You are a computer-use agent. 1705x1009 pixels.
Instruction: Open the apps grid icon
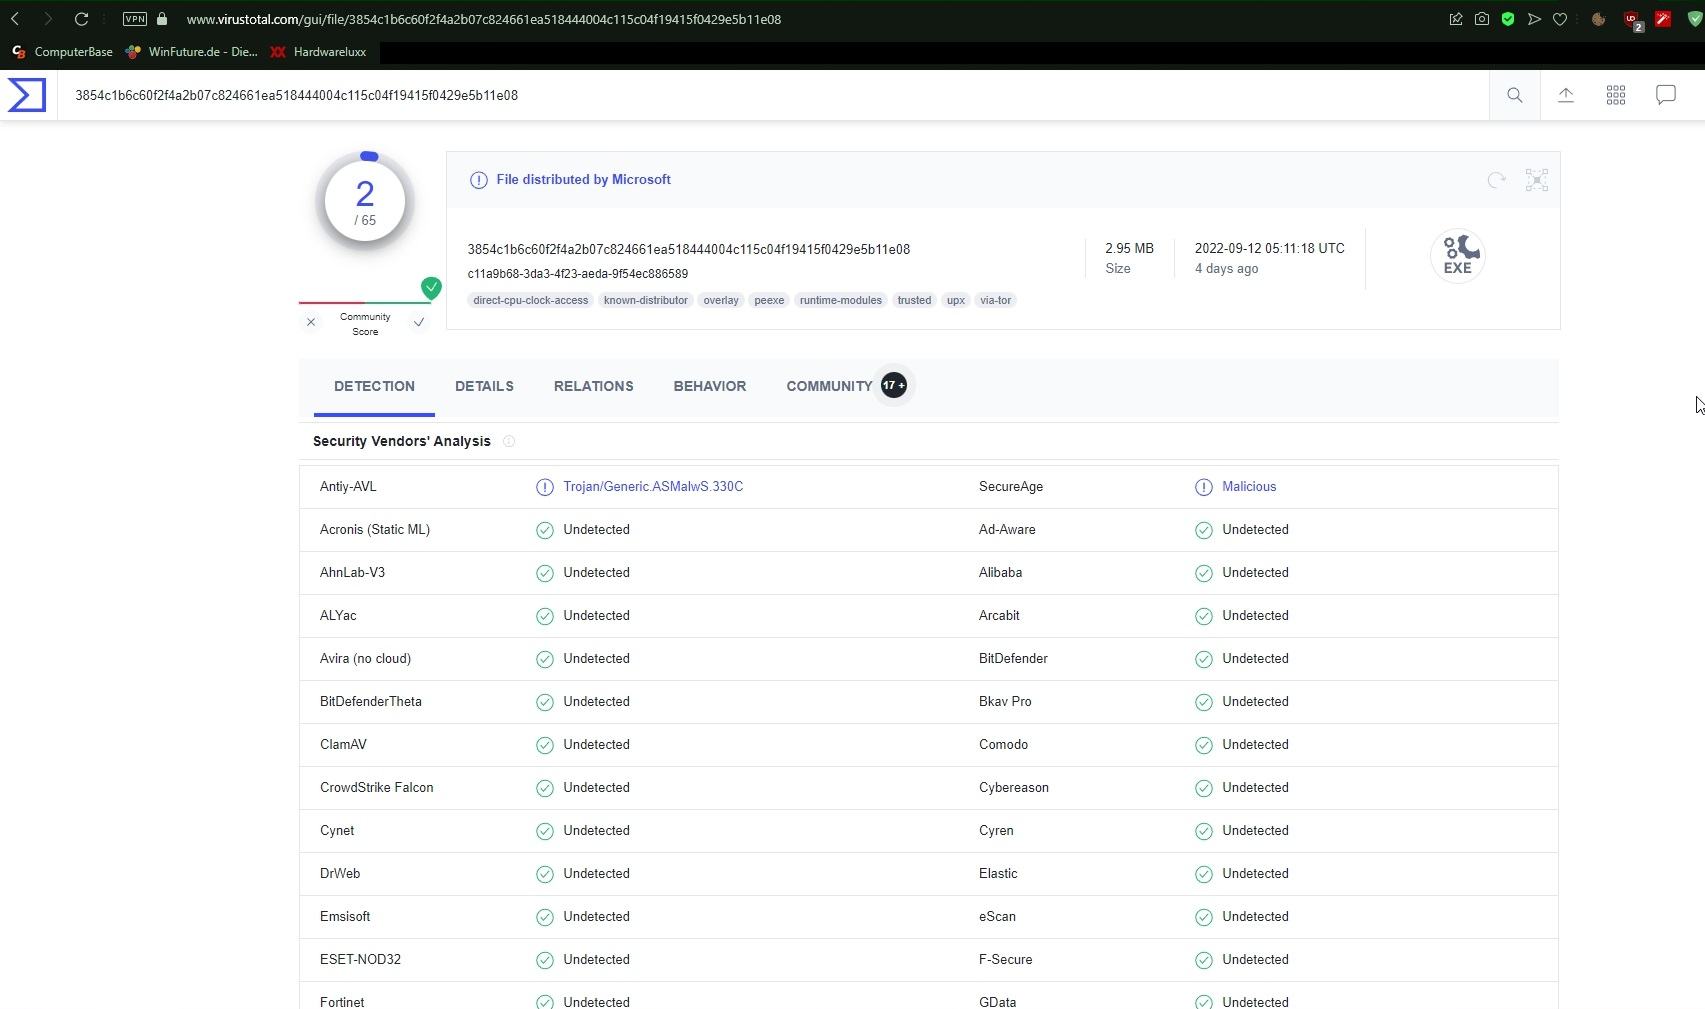[1616, 95]
